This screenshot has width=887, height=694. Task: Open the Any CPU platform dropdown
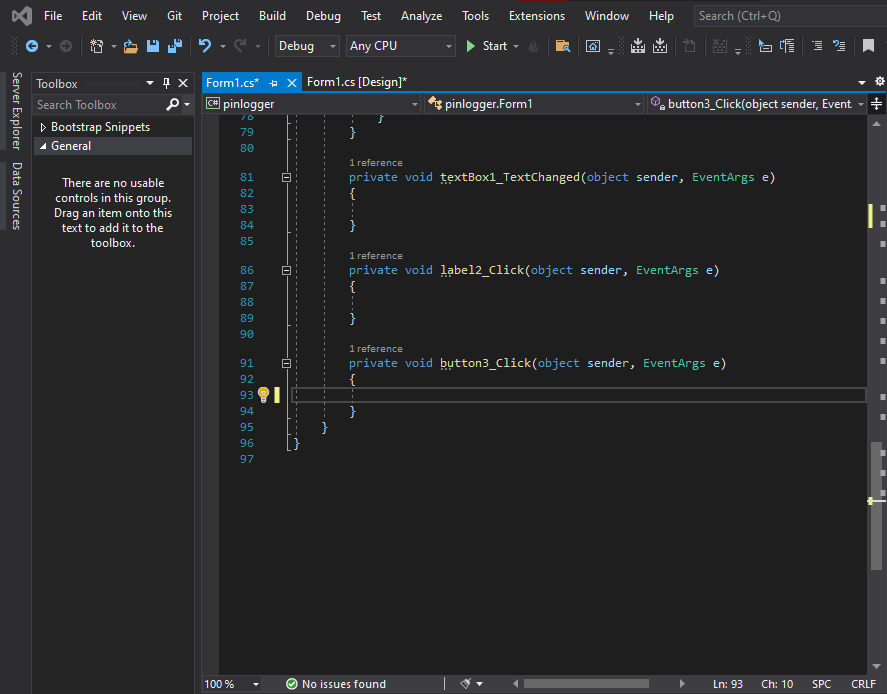pyautogui.click(x=400, y=46)
